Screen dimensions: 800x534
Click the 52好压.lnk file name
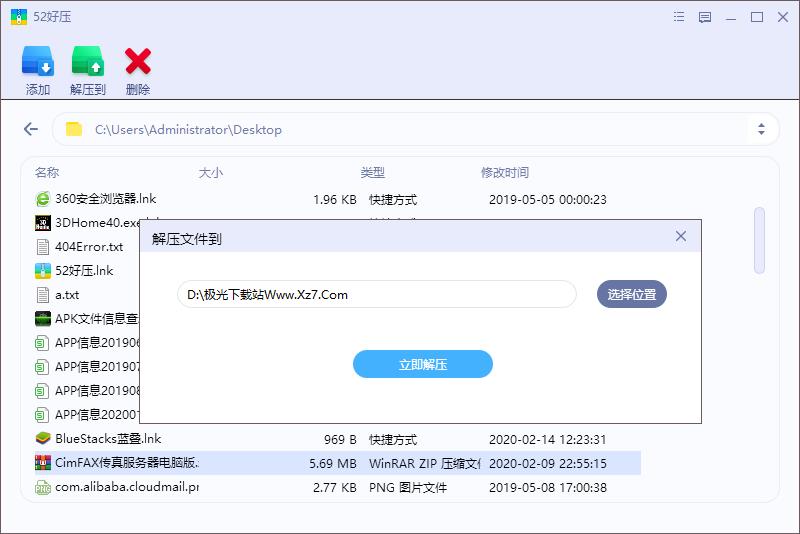[x=84, y=271]
